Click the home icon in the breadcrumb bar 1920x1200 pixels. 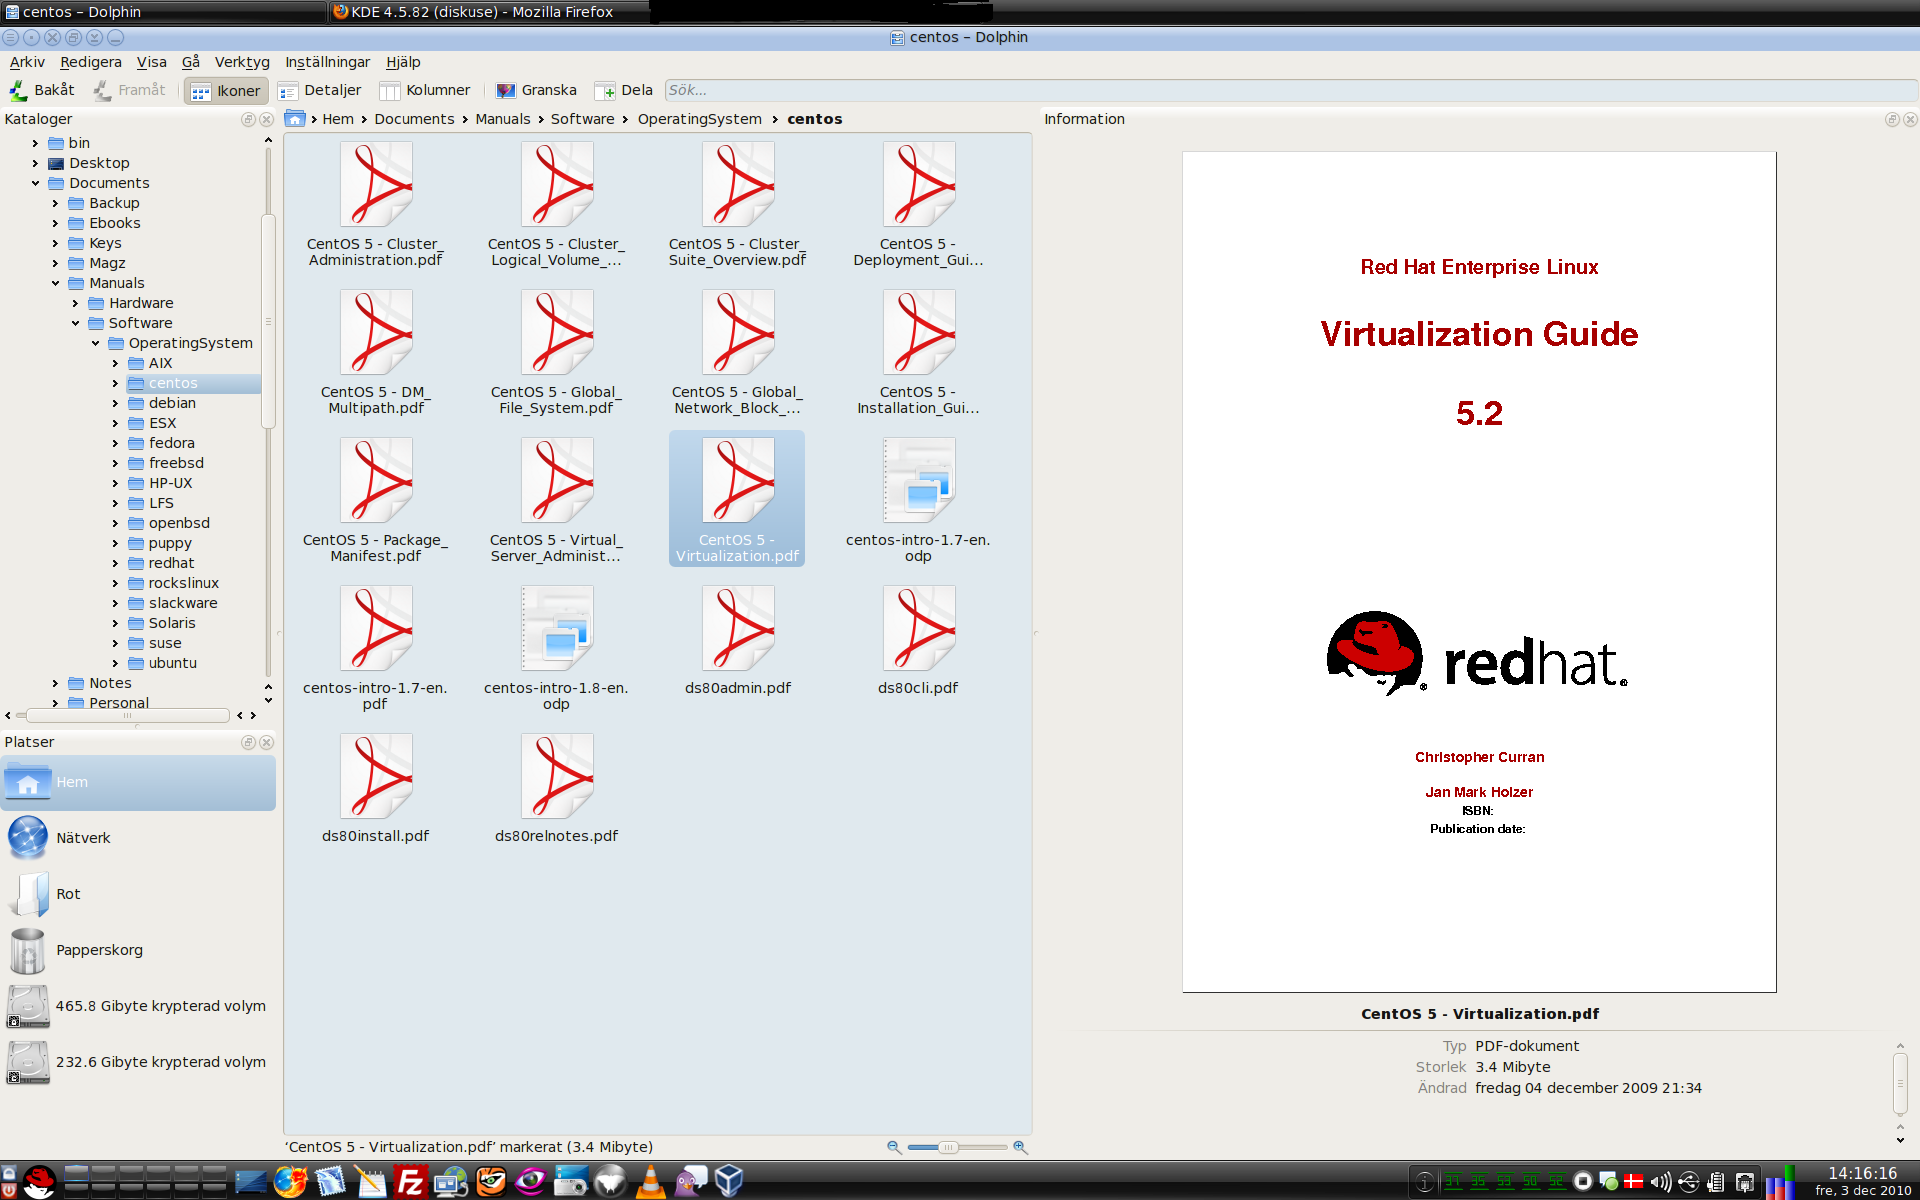[x=295, y=118]
